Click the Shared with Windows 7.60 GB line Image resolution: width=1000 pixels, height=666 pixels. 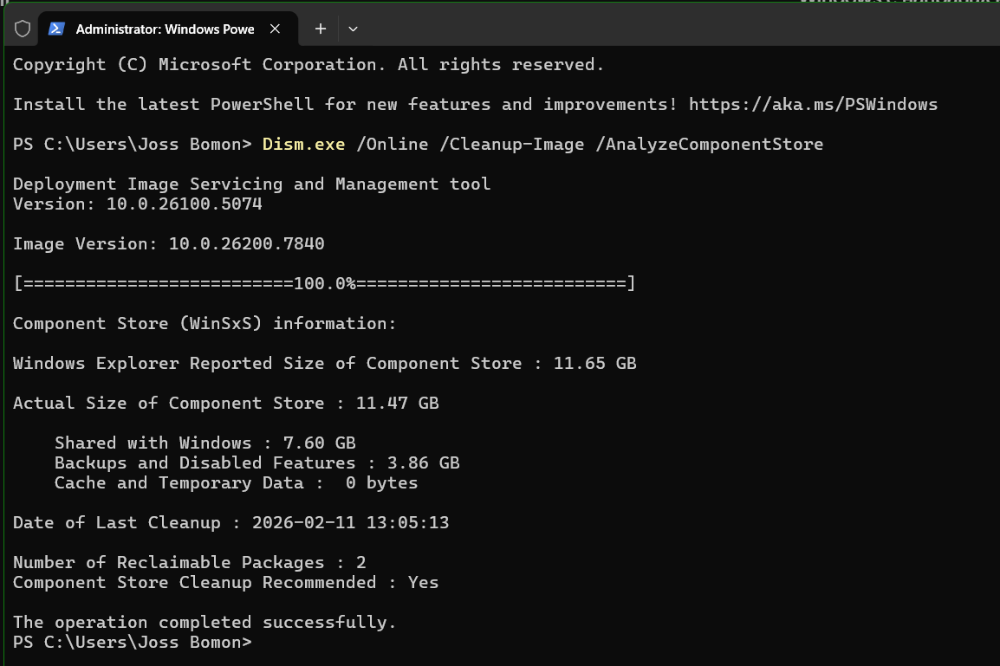[x=205, y=443]
